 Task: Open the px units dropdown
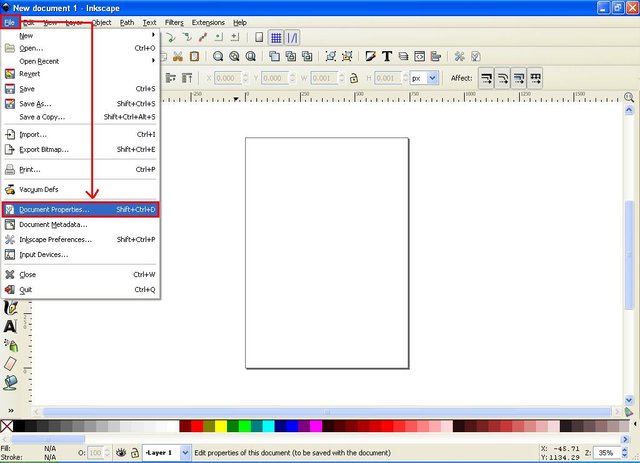click(x=433, y=78)
